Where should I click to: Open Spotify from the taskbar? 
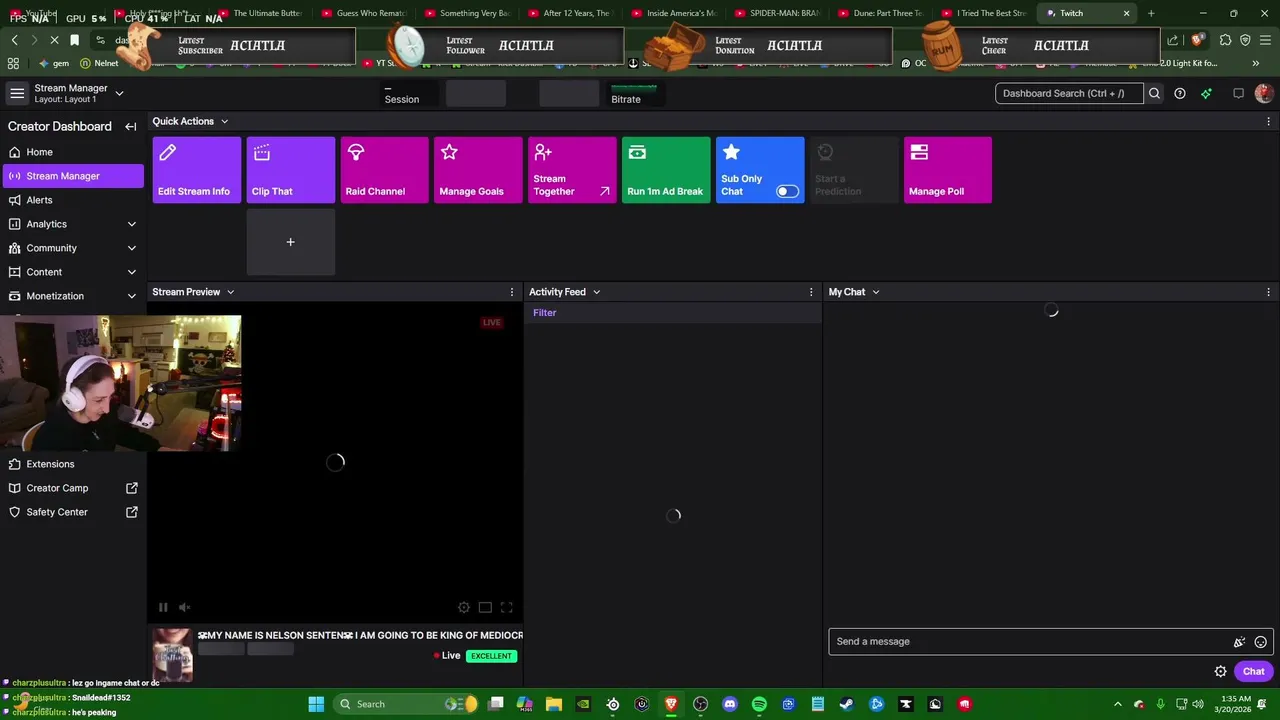[x=759, y=704]
